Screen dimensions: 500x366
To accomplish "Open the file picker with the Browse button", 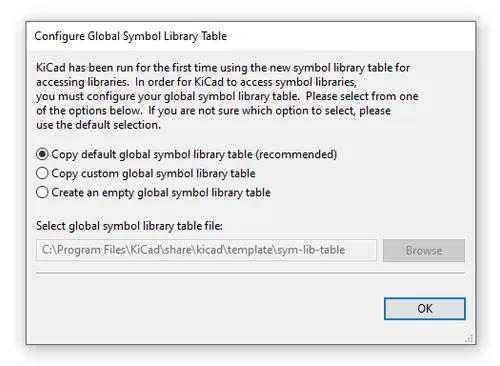I will (424, 250).
